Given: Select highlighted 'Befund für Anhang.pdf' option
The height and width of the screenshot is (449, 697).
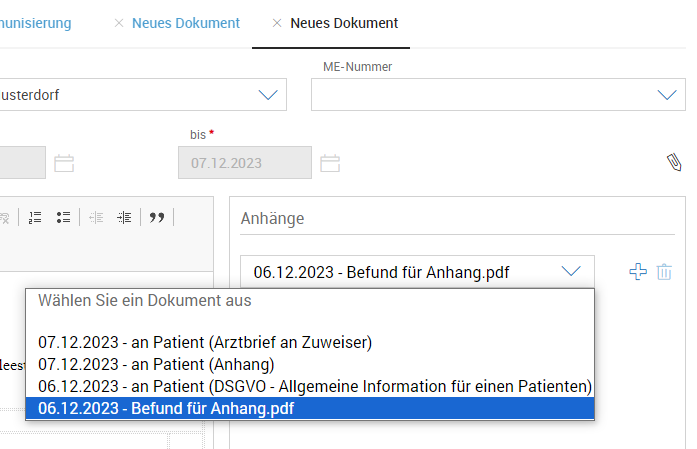Looking at the screenshot, I should pyautogui.click(x=166, y=408).
